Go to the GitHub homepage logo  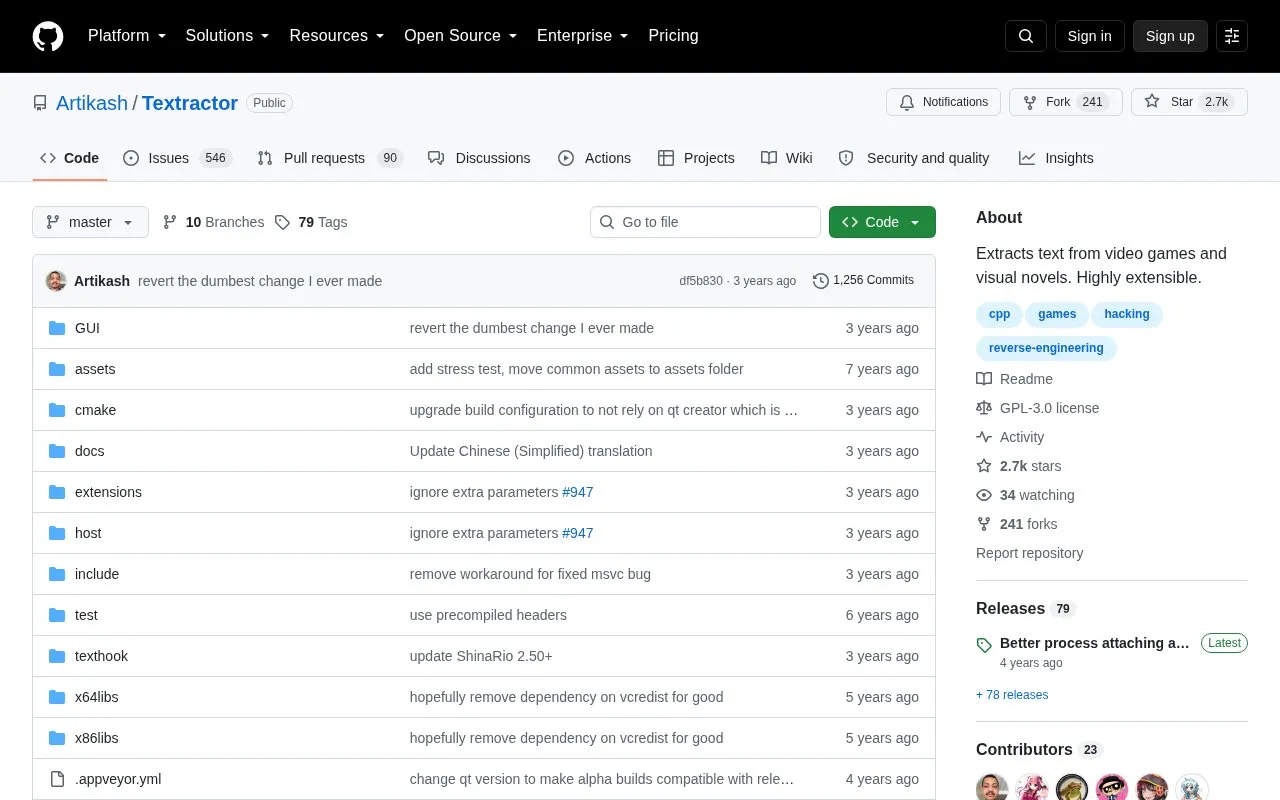click(48, 36)
